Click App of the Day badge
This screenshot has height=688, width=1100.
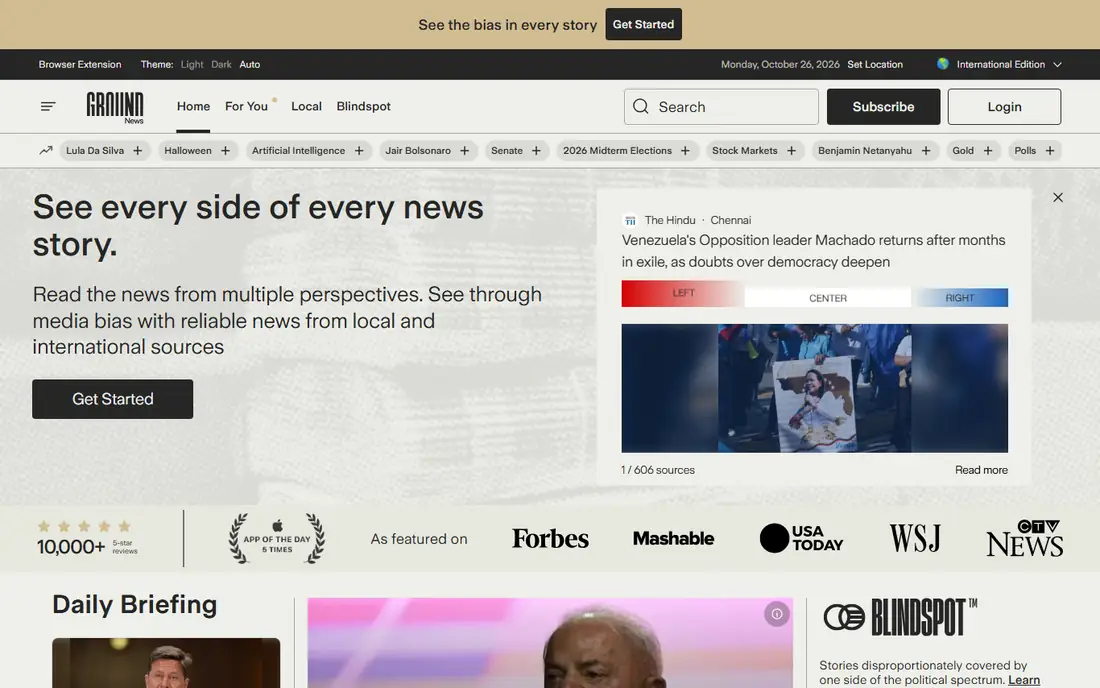[x=276, y=539]
